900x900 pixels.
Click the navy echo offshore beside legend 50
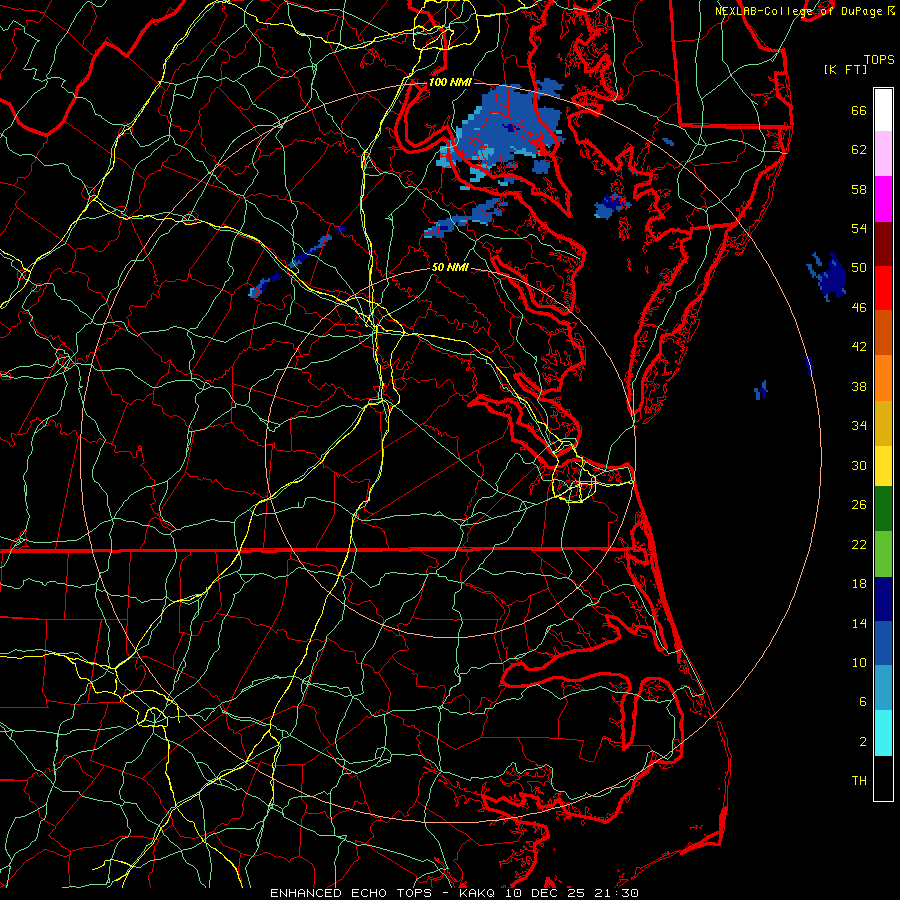click(827, 276)
